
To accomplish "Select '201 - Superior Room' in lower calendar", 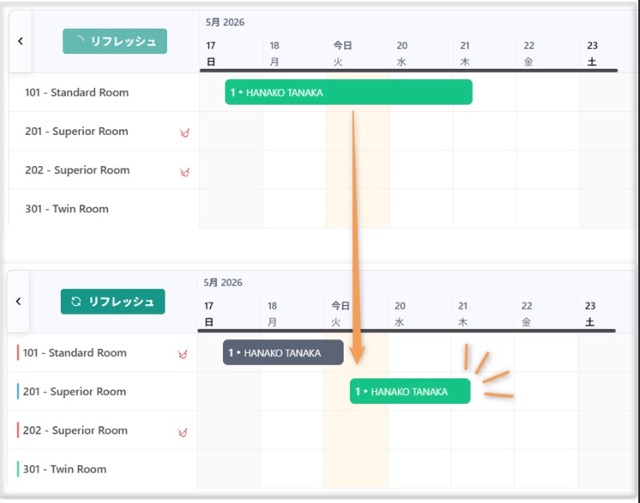I will 75,392.
